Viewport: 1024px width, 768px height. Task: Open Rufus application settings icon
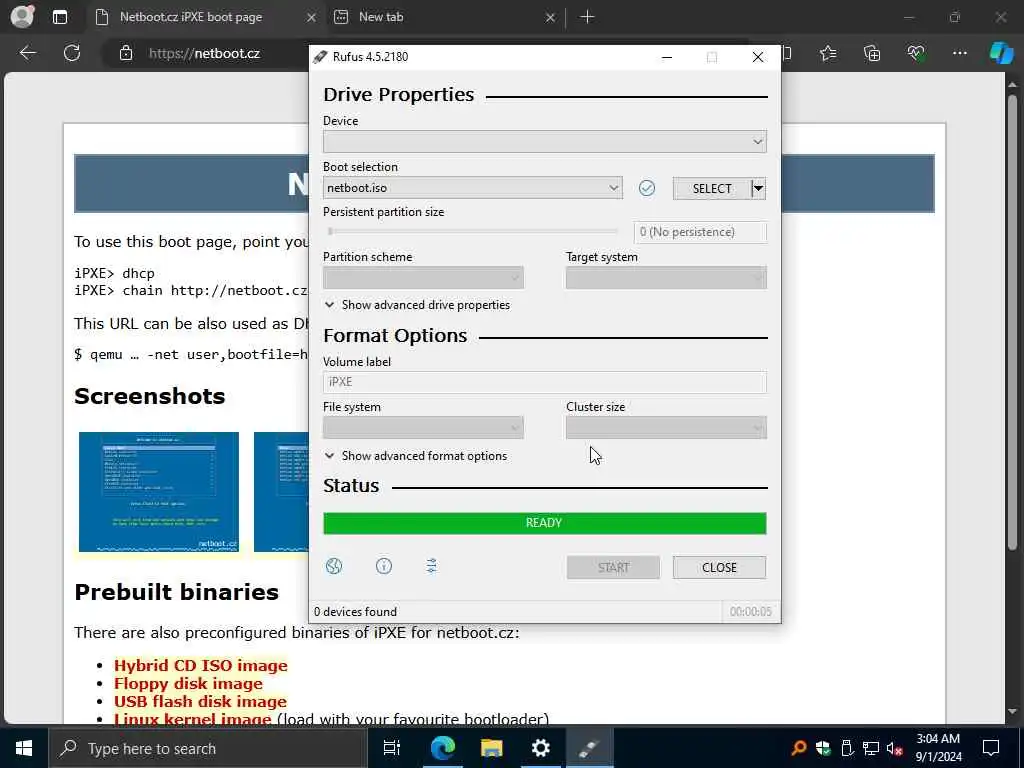431,566
